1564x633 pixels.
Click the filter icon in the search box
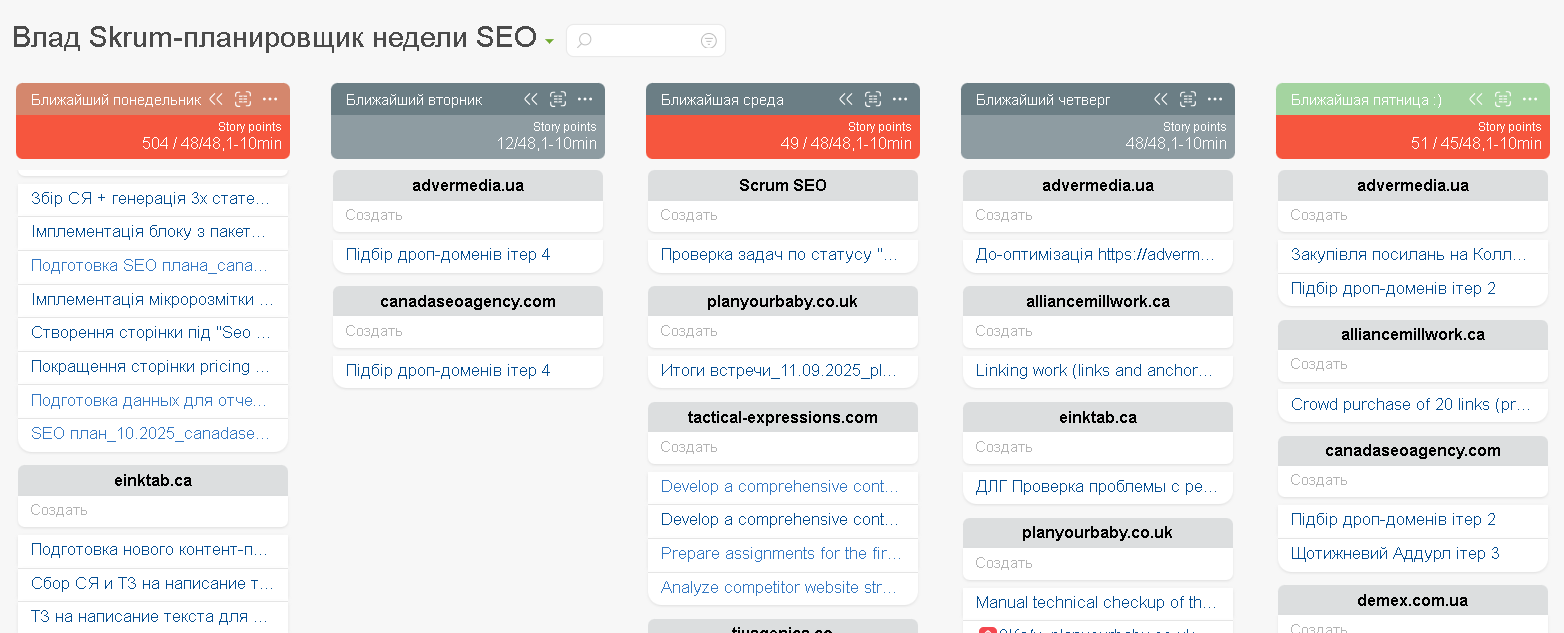709,40
